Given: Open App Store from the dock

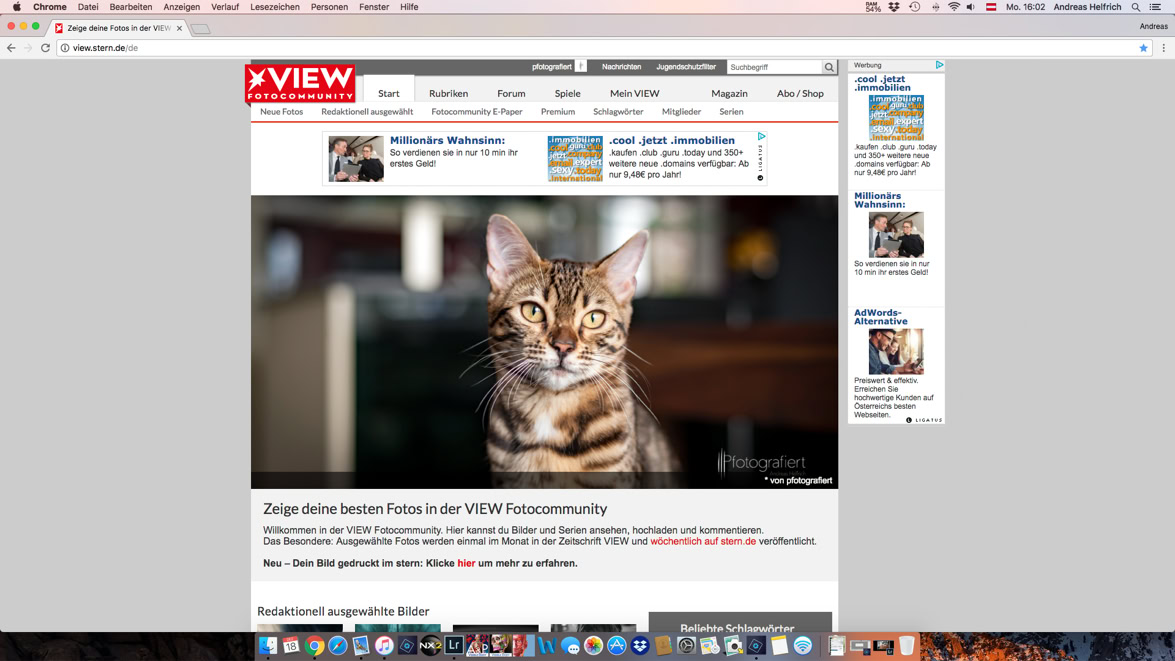Looking at the screenshot, I should pyautogui.click(x=616, y=645).
